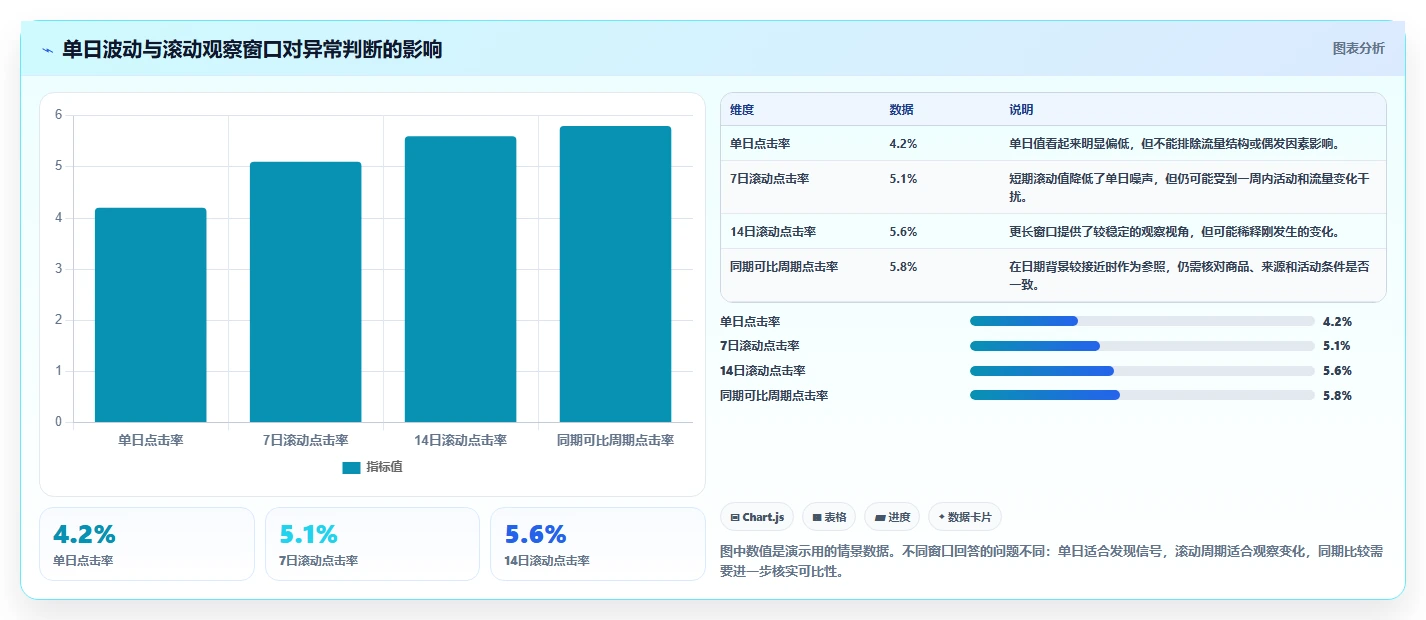Click the y-axis label 6

[59, 115]
